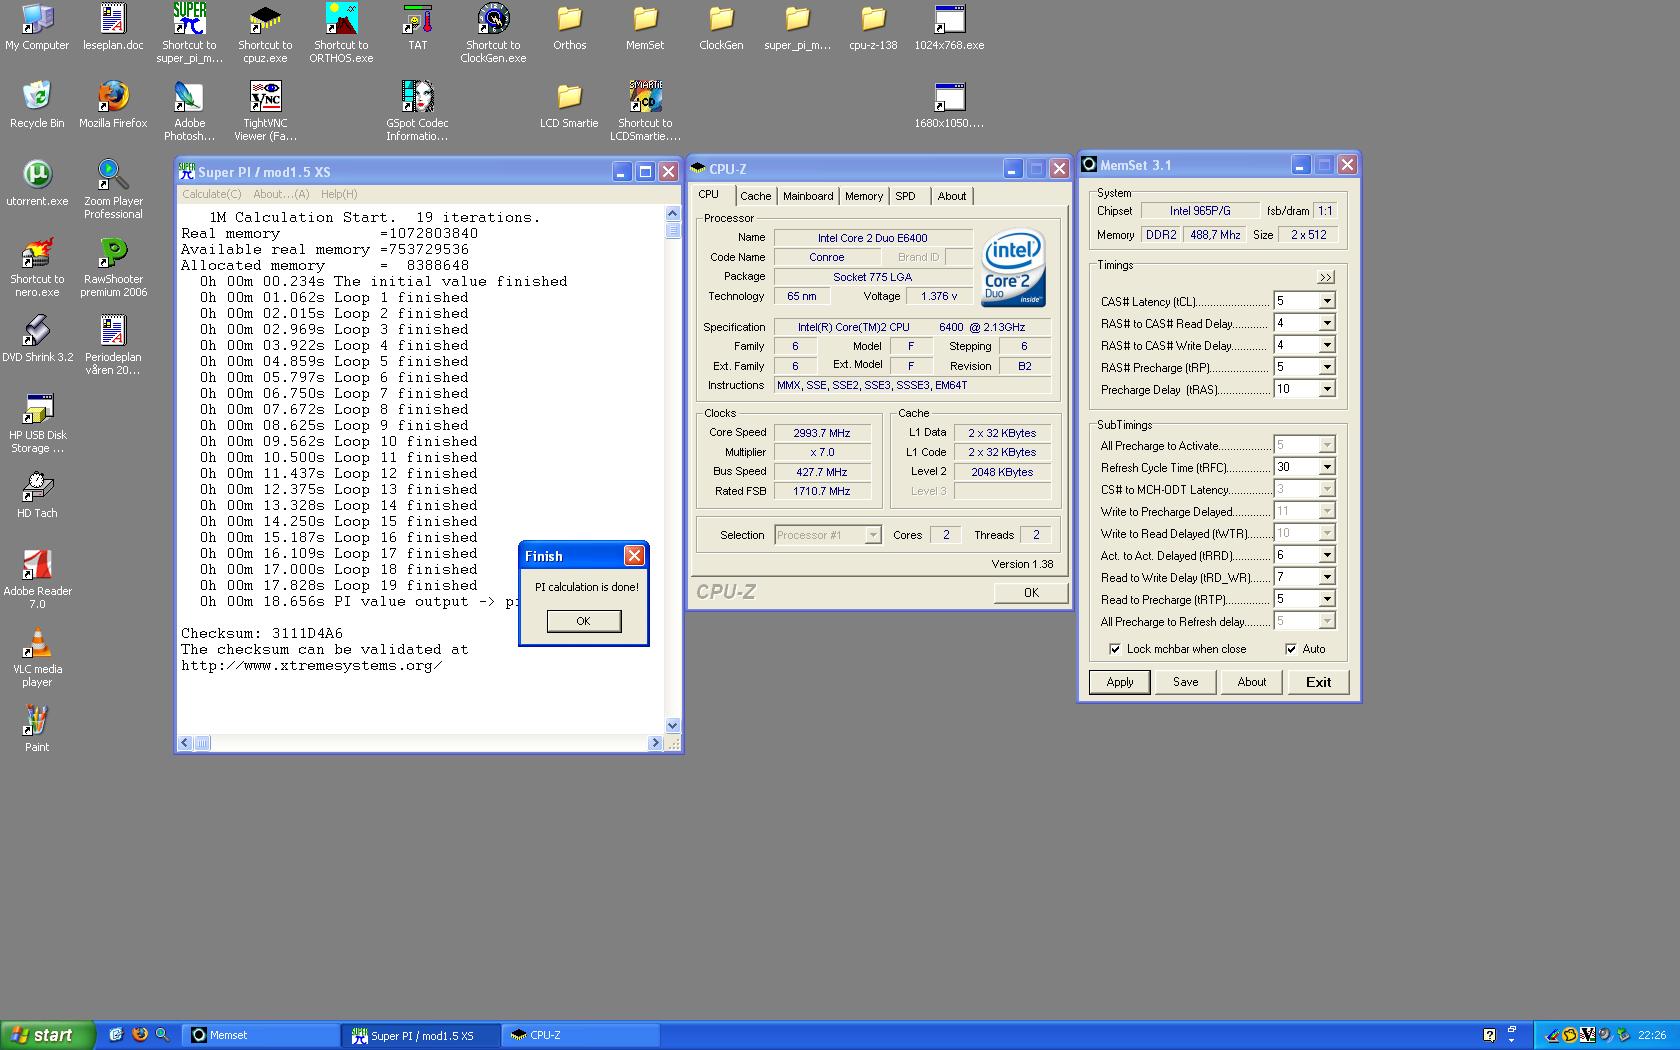
Task: Open the Recycle Bin icon
Action: 37,105
